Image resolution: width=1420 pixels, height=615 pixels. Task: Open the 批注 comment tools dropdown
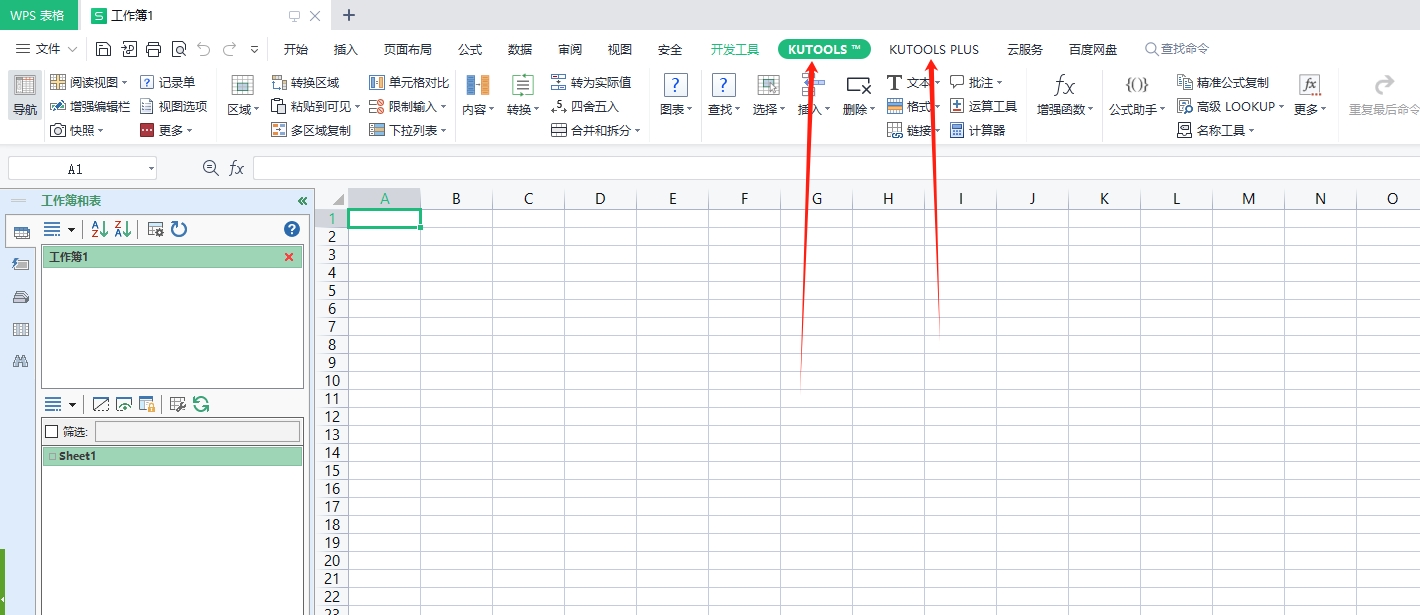[x=976, y=82]
